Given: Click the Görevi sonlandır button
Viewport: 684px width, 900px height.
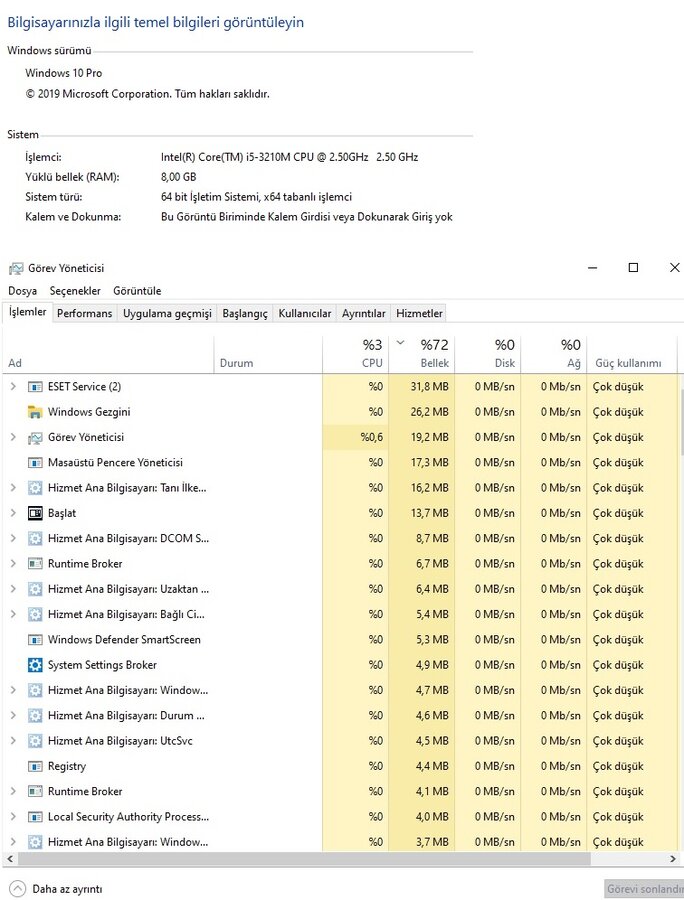Looking at the screenshot, I should (x=644, y=889).
